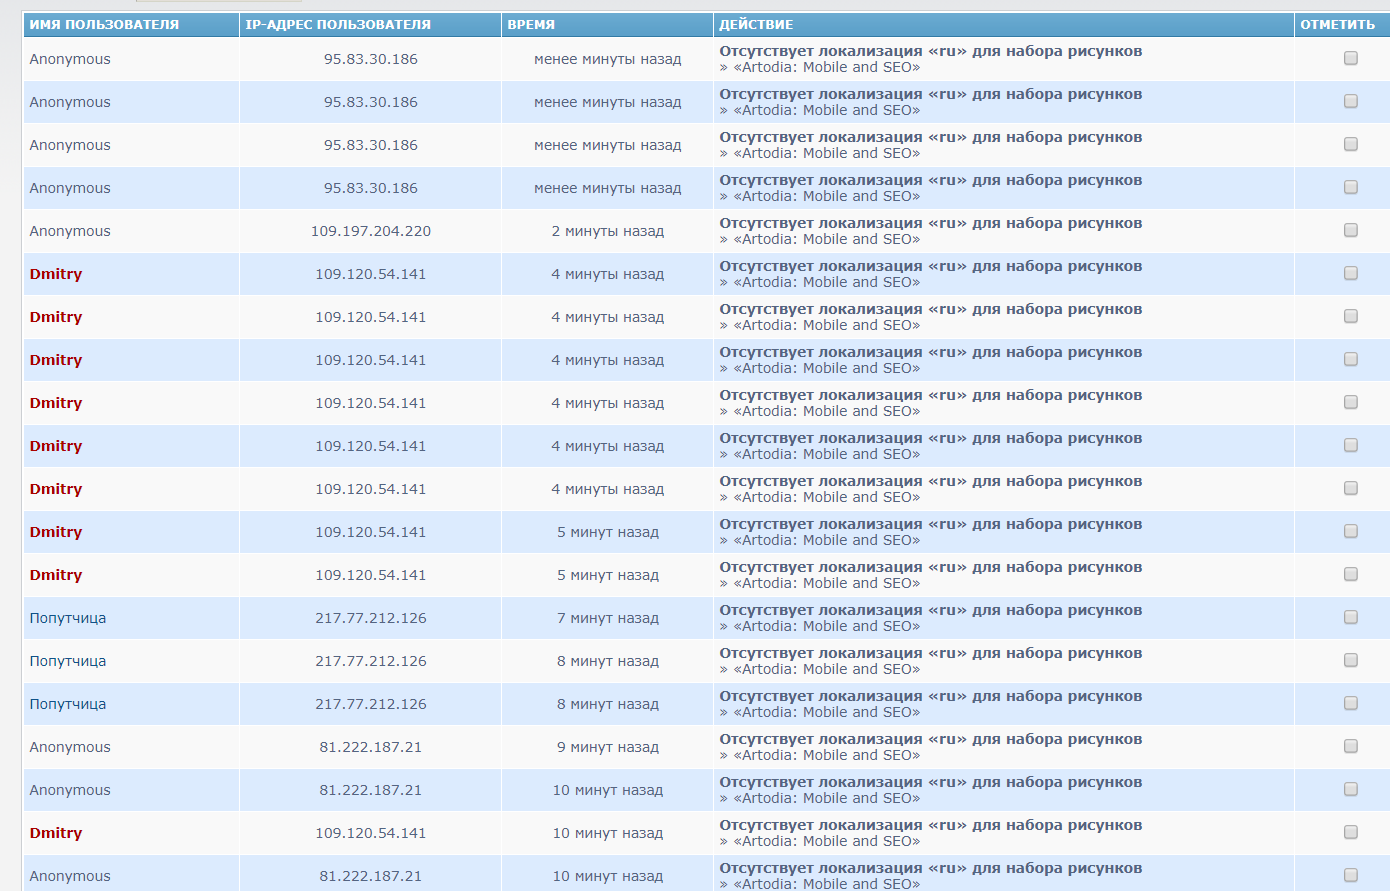Image resolution: width=1390 pixels, height=891 pixels.
Task: Click the time cell '9 минут назад'
Action: point(608,747)
